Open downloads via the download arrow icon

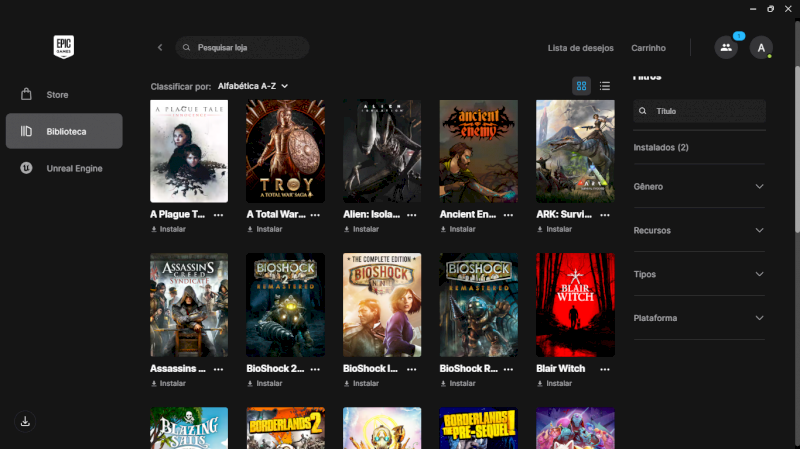pos(25,421)
